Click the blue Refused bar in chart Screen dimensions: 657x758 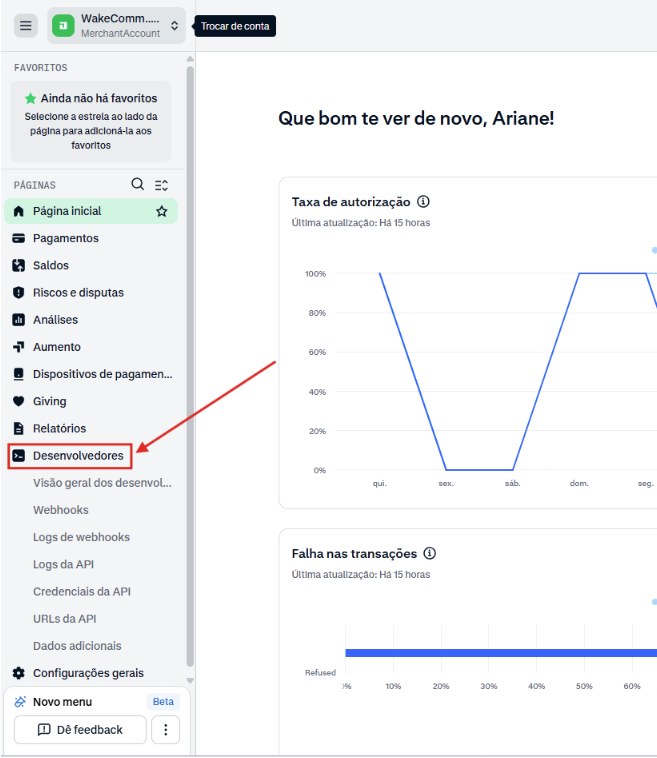pos(501,653)
